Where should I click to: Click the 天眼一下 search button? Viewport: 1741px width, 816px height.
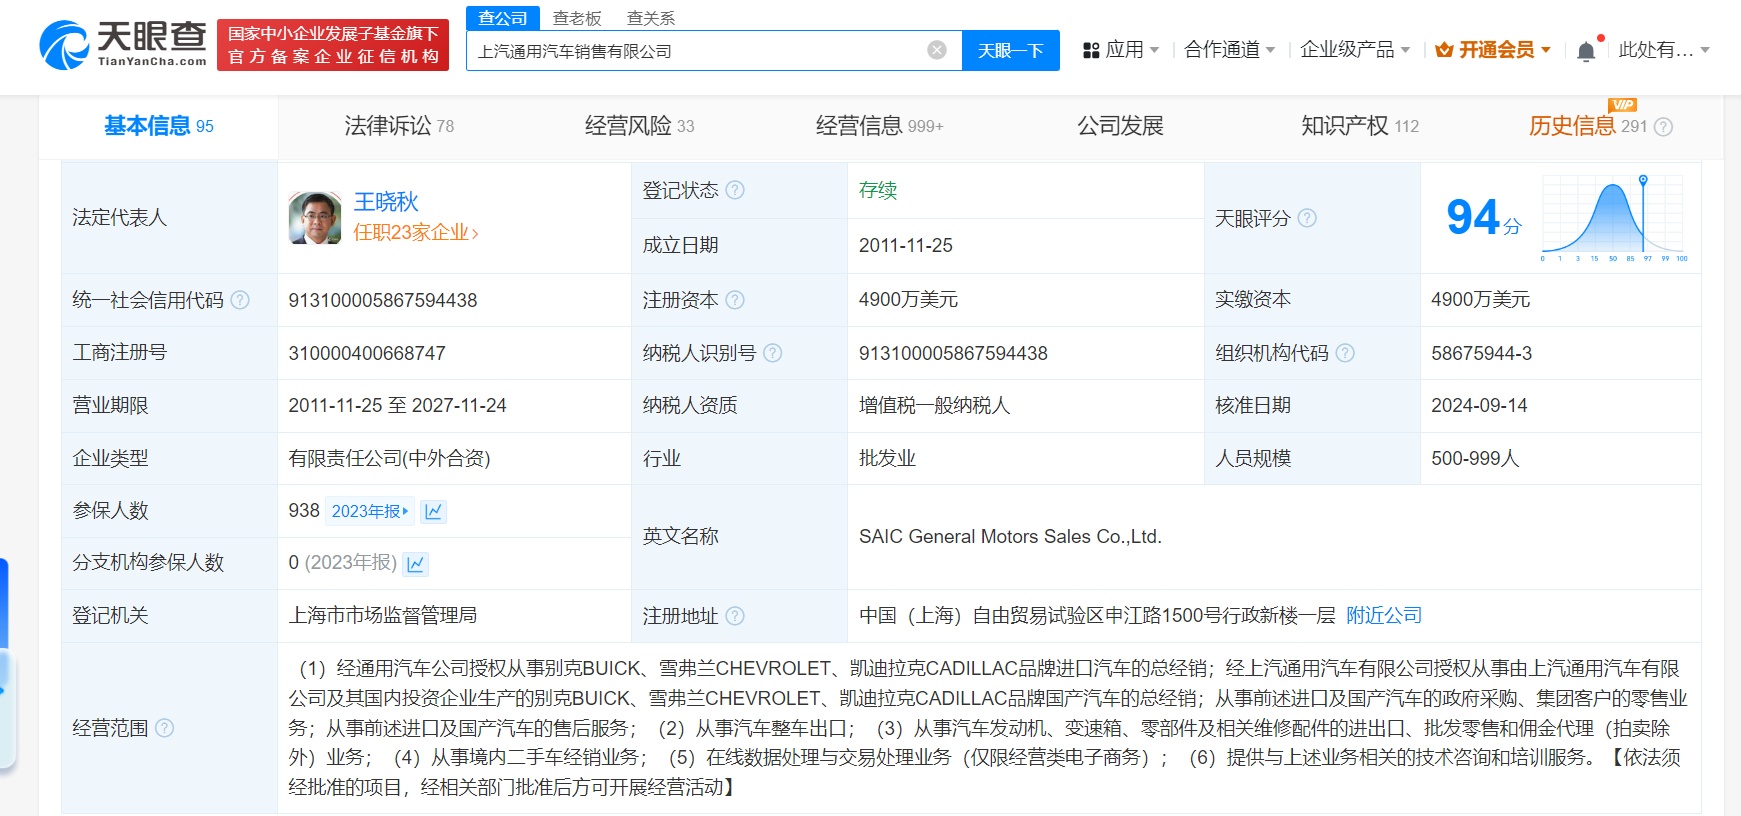pos(1010,50)
